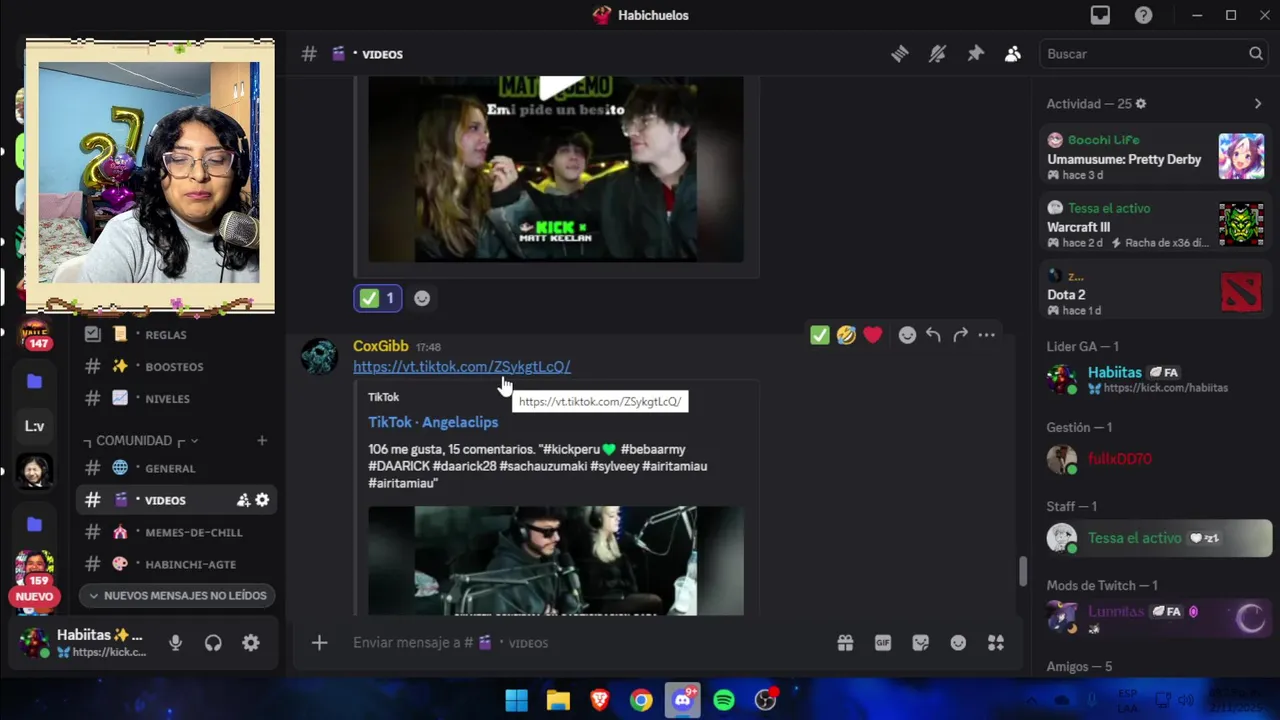Invite people to VIDEOS channel icon
The height and width of the screenshot is (720, 1280).
(243, 500)
